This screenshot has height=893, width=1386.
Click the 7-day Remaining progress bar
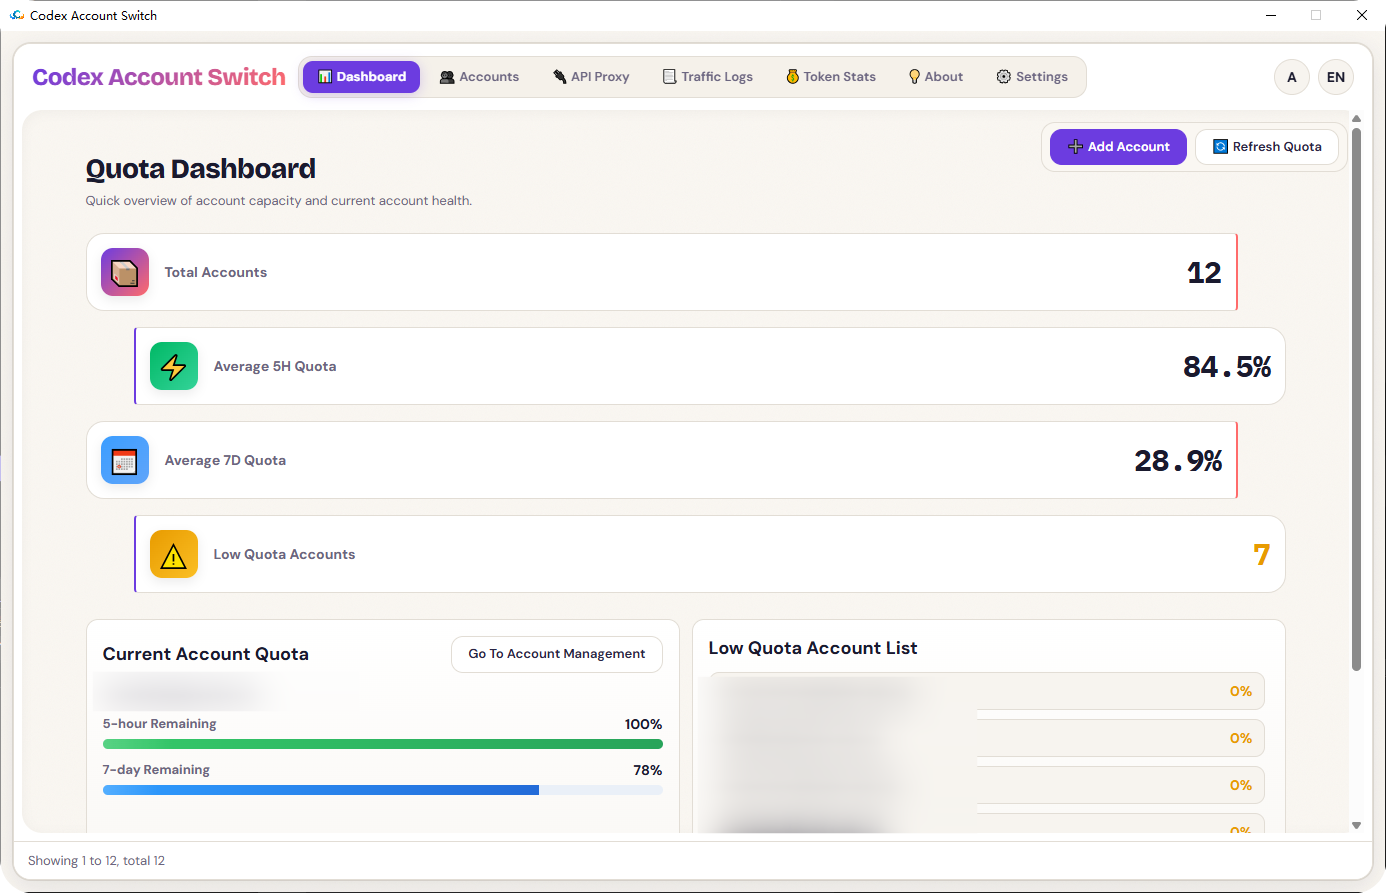coord(383,790)
